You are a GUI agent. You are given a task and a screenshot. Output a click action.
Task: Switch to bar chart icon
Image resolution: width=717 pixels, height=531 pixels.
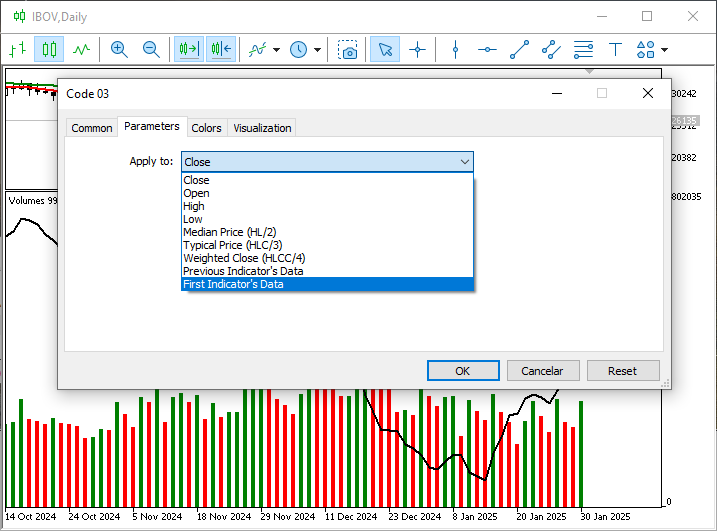pos(17,49)
